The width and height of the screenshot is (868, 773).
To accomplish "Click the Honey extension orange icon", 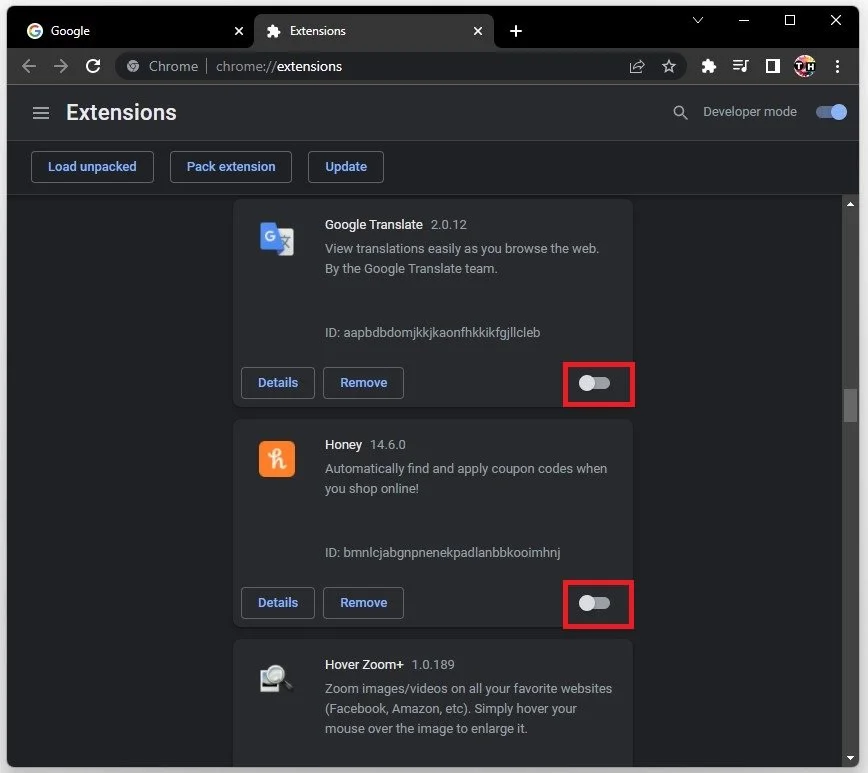I will pos(277,458).
